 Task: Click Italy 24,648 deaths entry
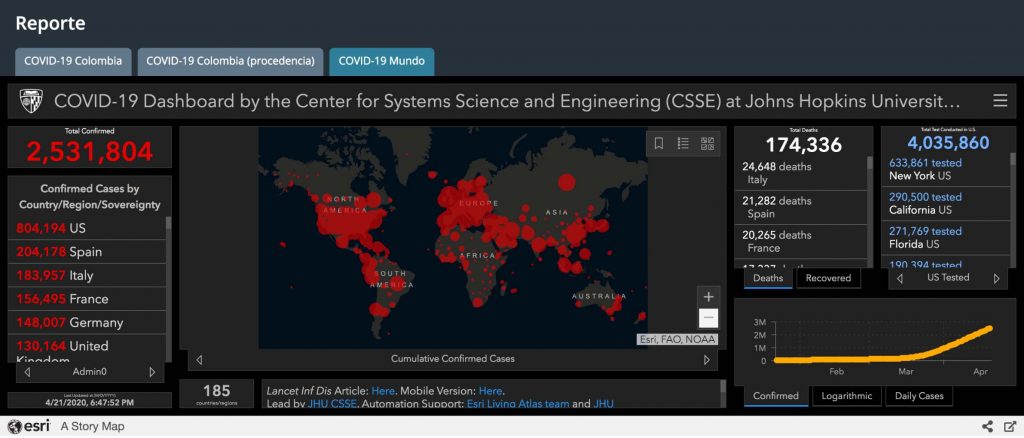(x=801, y=173)
